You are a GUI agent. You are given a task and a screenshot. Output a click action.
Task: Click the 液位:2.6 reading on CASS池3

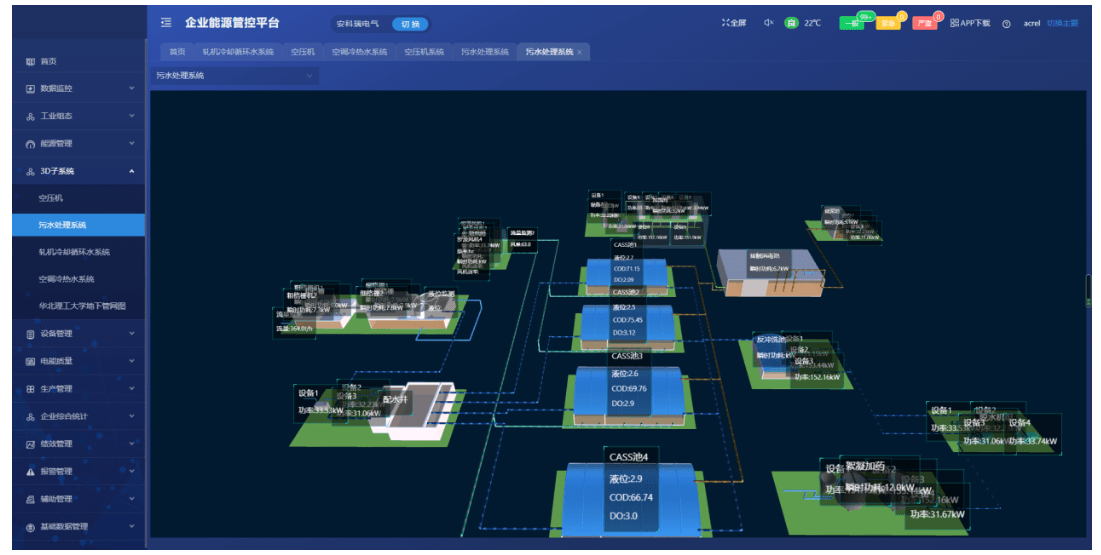coord(624,374)
